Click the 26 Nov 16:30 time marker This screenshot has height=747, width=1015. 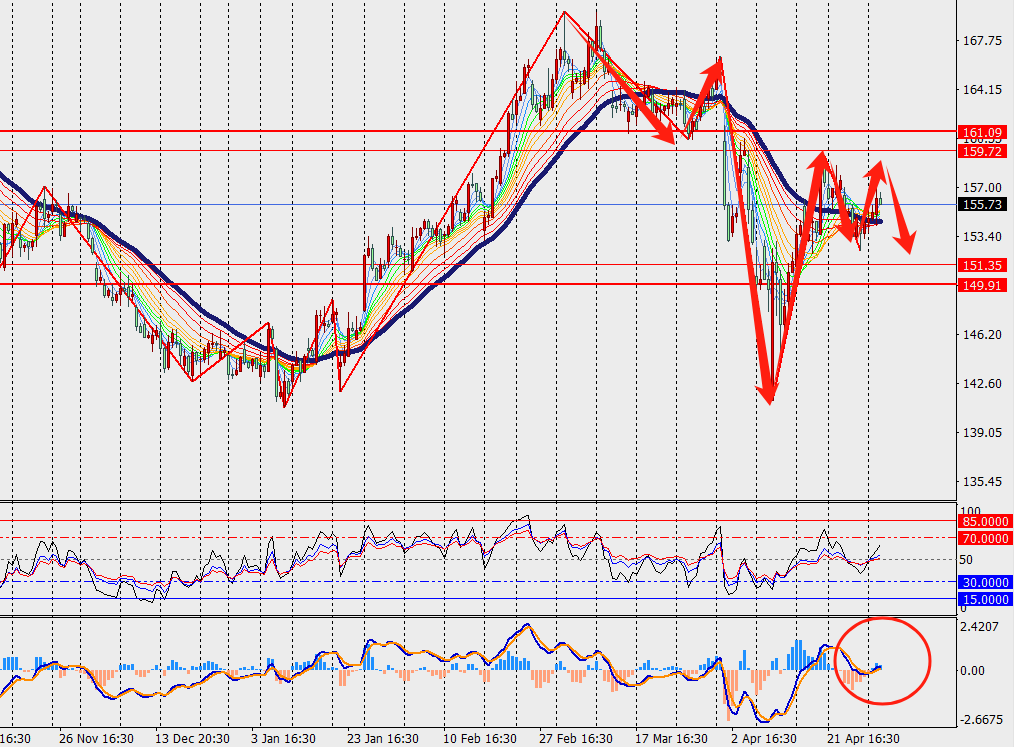pos(96,738)
